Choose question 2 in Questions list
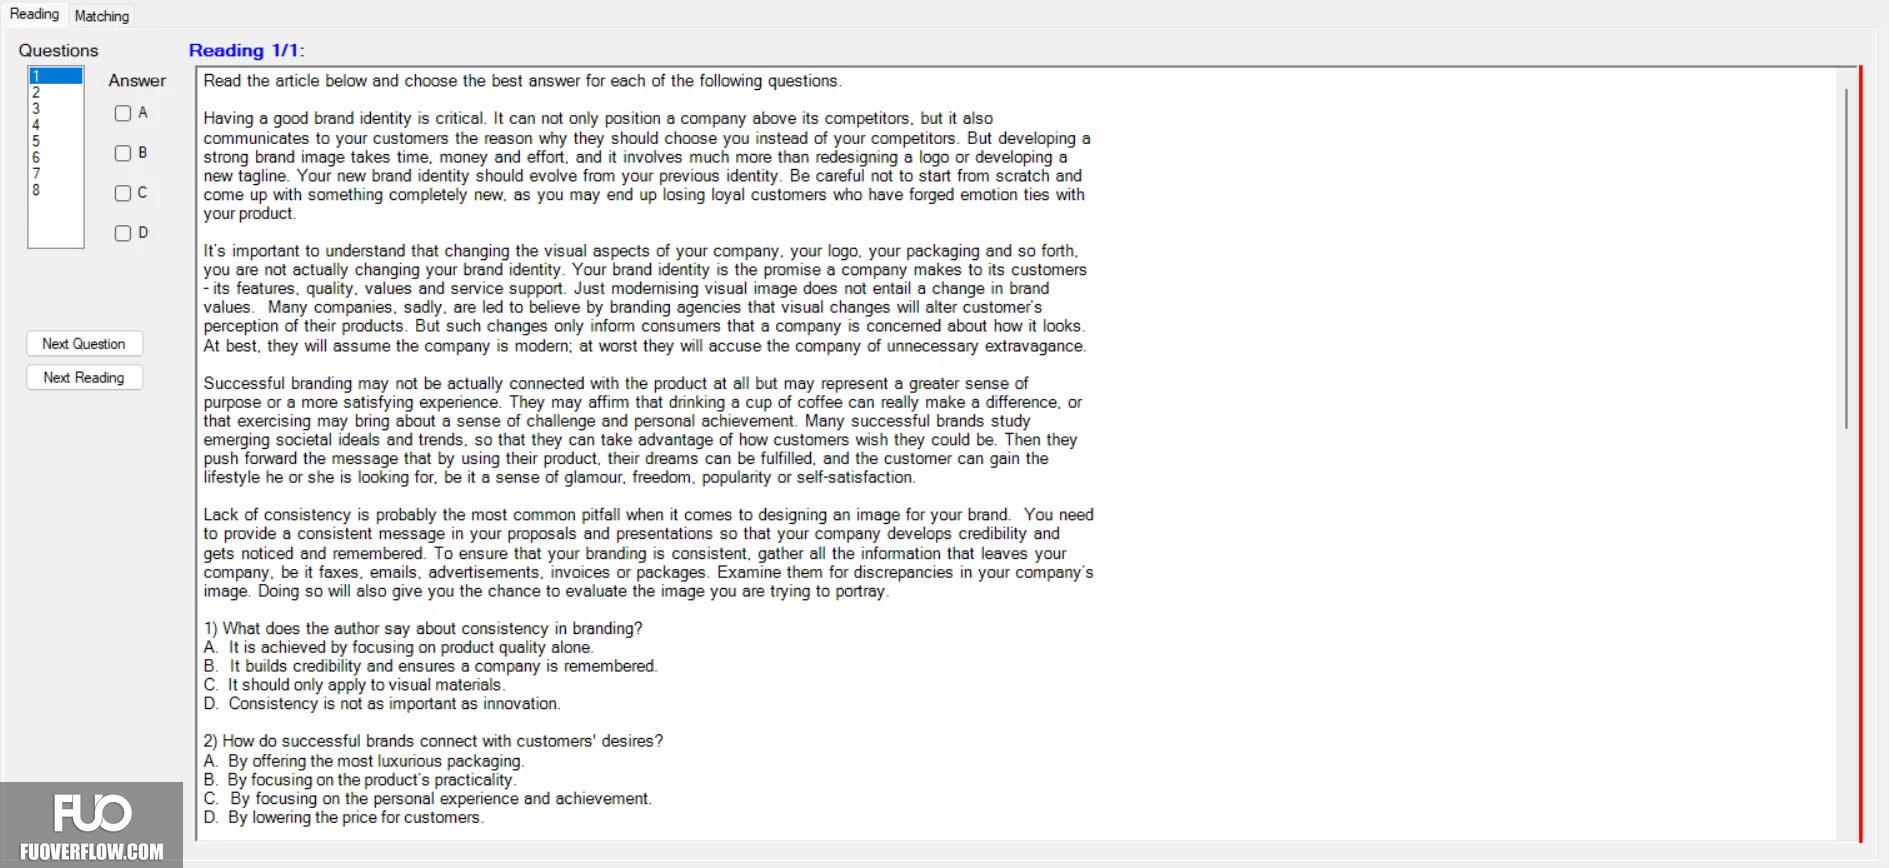This screenshot has width=1889, height=868. coord(55,92)
